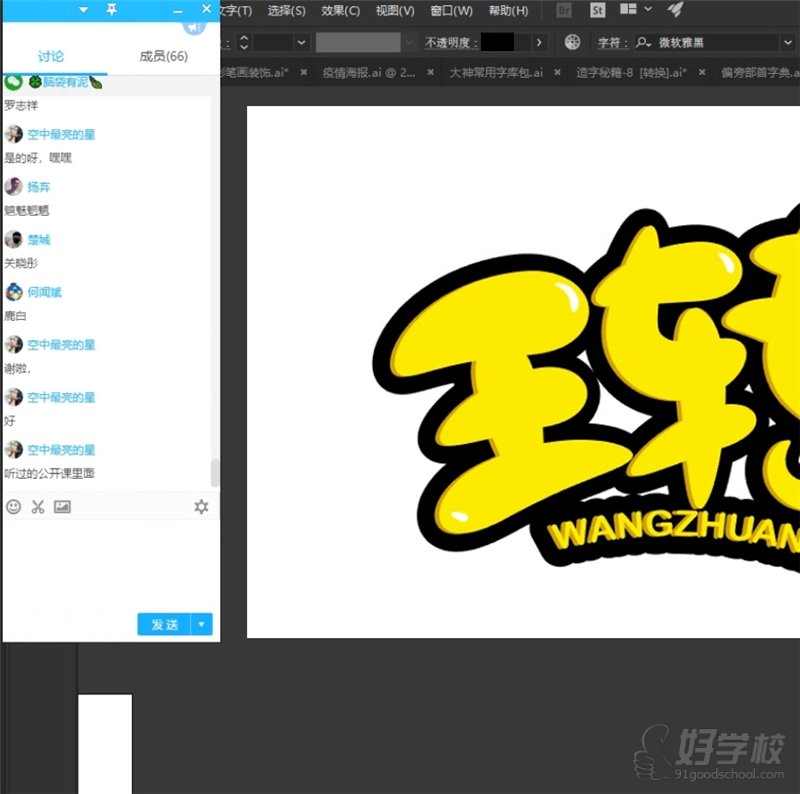800x794 pixels.
Task: Click the St graphic styles icon
Action: tap(597, 11)
